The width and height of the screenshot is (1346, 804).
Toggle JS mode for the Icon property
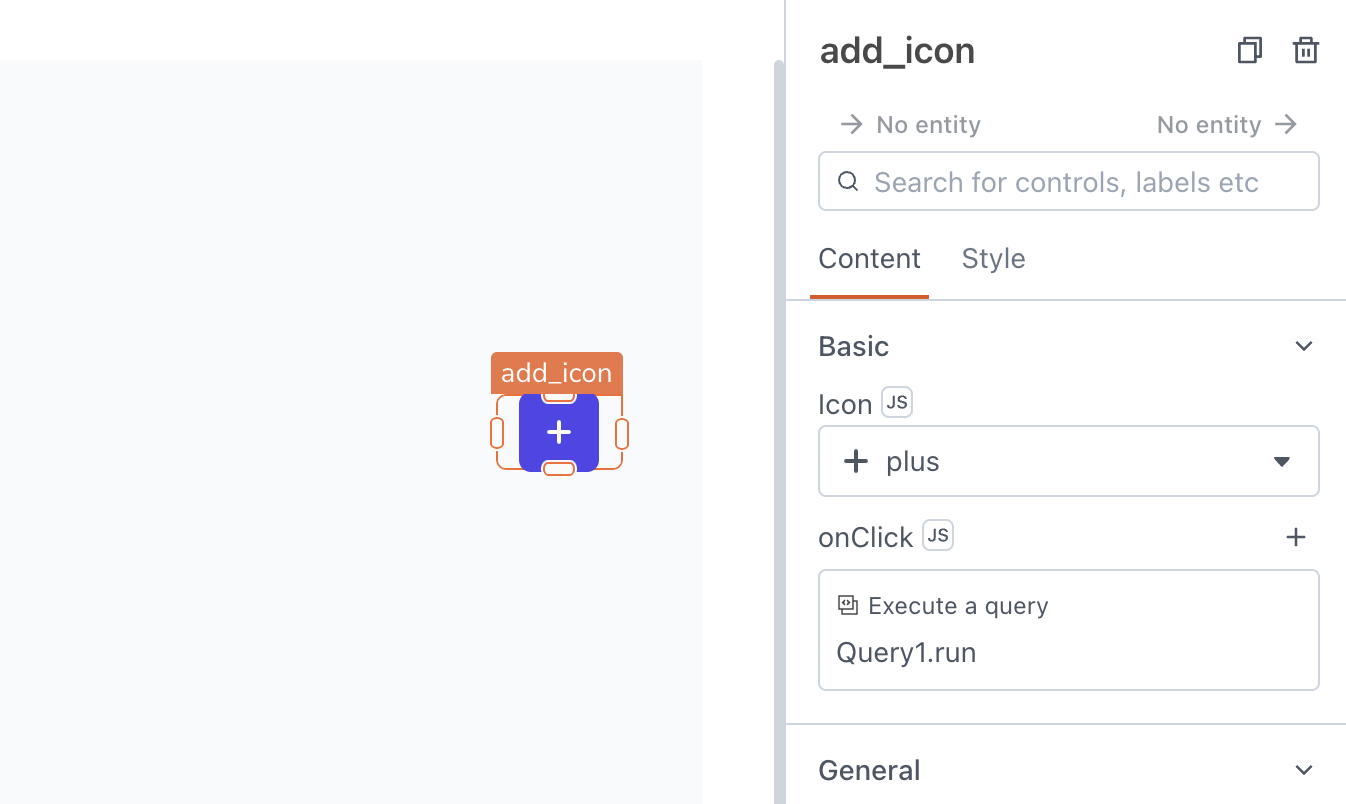(896, 402)
